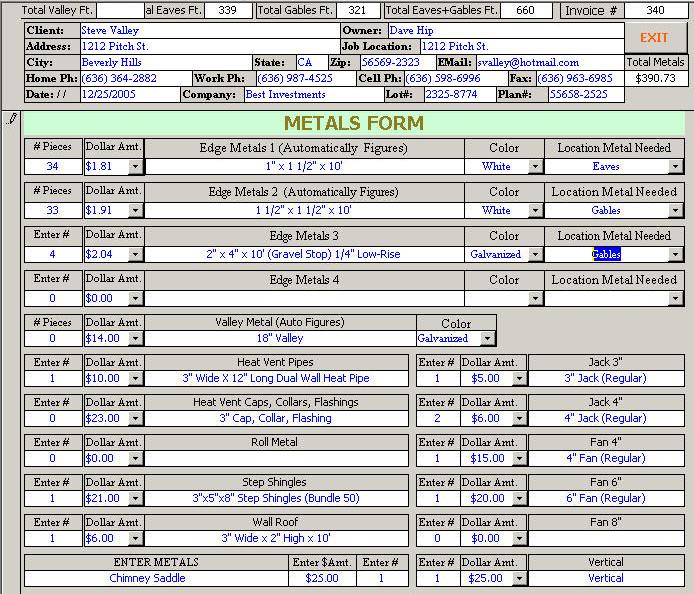This screenshot has width=694, height=594.
Task: Open Fan 4" $15.00 dropdown
Action: [x=519, y=459]
